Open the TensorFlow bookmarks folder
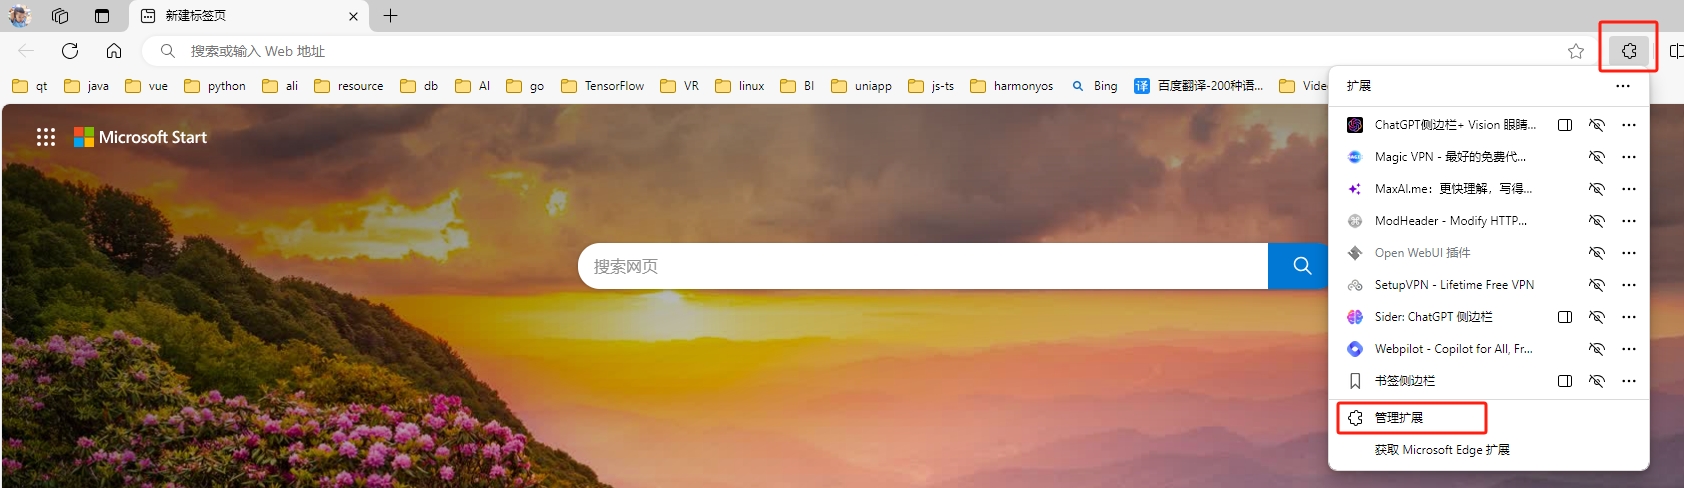Image resolution: width=1684 pixels, height=488 pixels. (603, 86)
